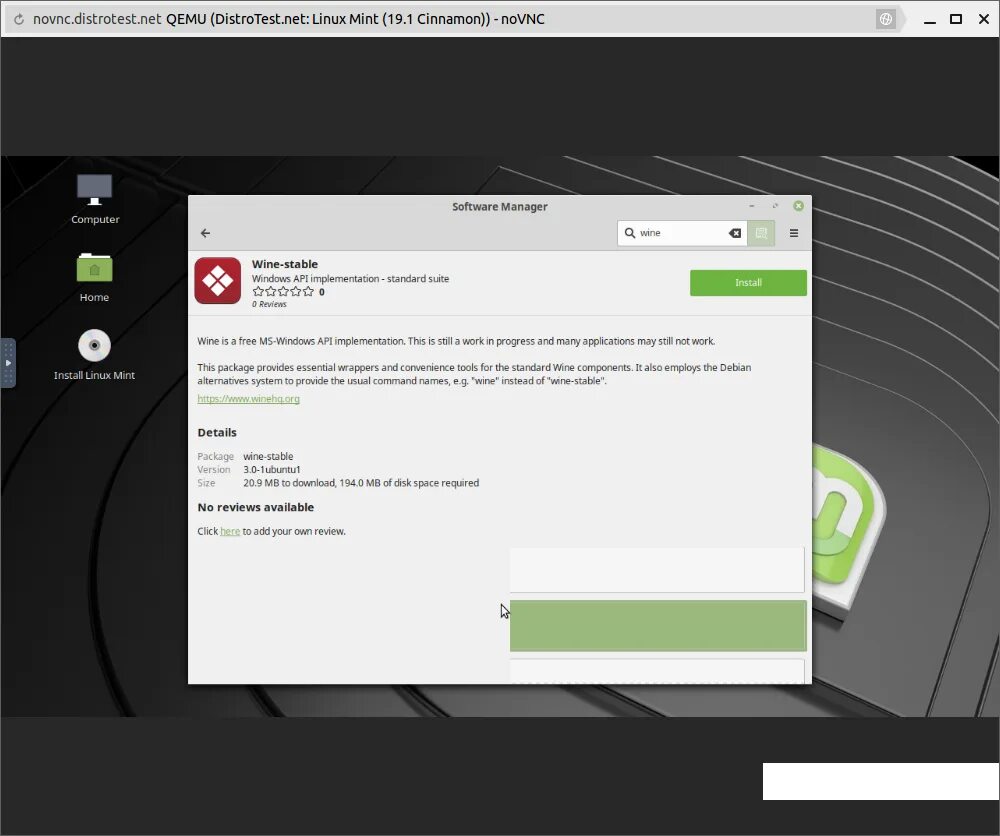Install Wine-stable package
This screenshot has height=836, width=1000.
(x=748, y=282)
